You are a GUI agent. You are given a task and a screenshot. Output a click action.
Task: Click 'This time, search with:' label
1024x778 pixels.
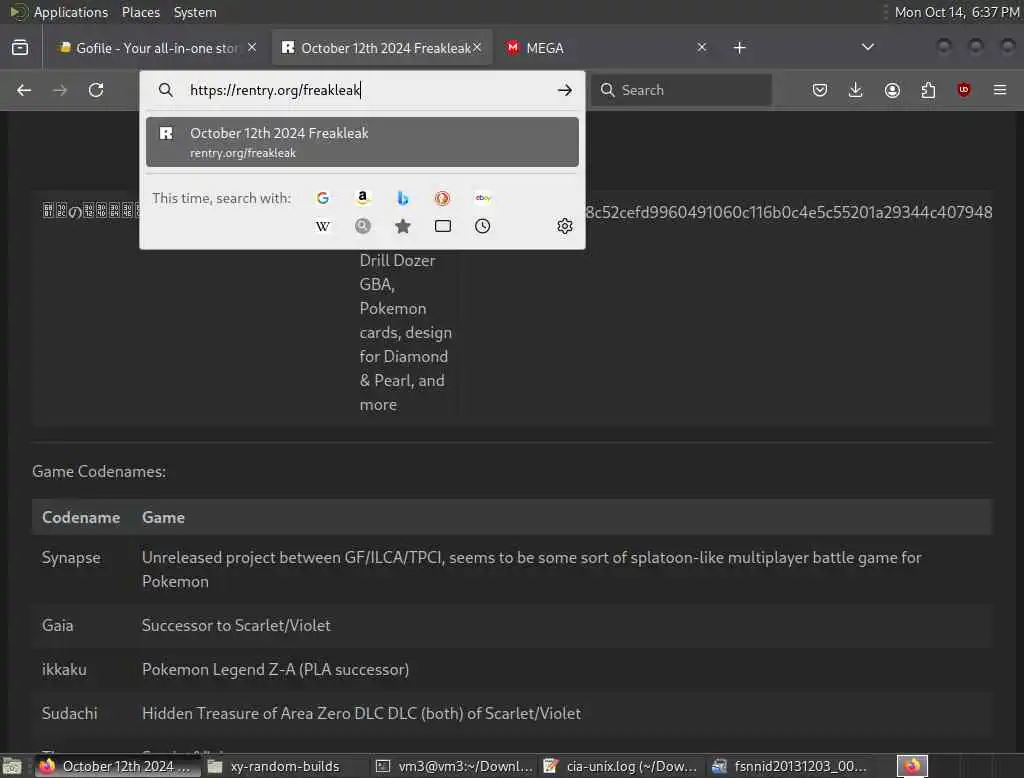click(221, 198)
